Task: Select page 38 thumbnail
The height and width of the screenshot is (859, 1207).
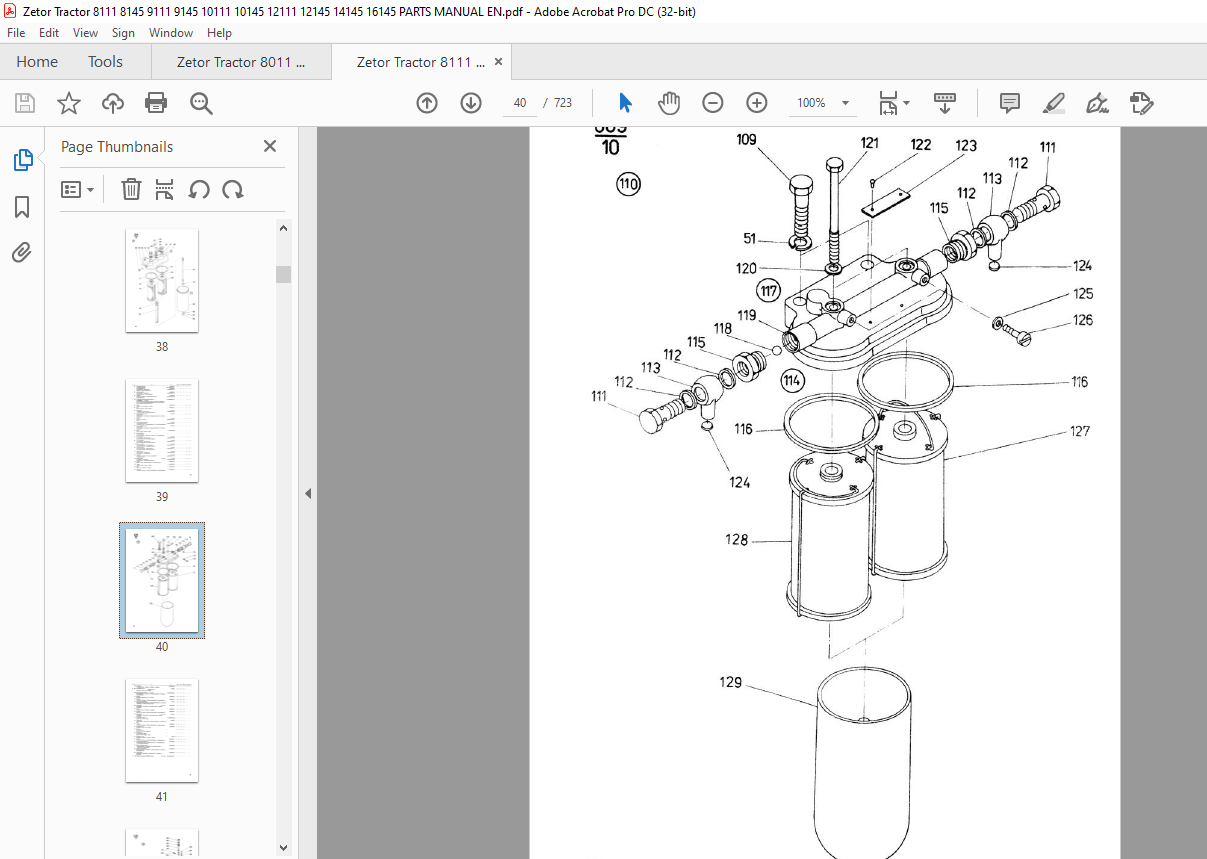Action: (162, 281)
